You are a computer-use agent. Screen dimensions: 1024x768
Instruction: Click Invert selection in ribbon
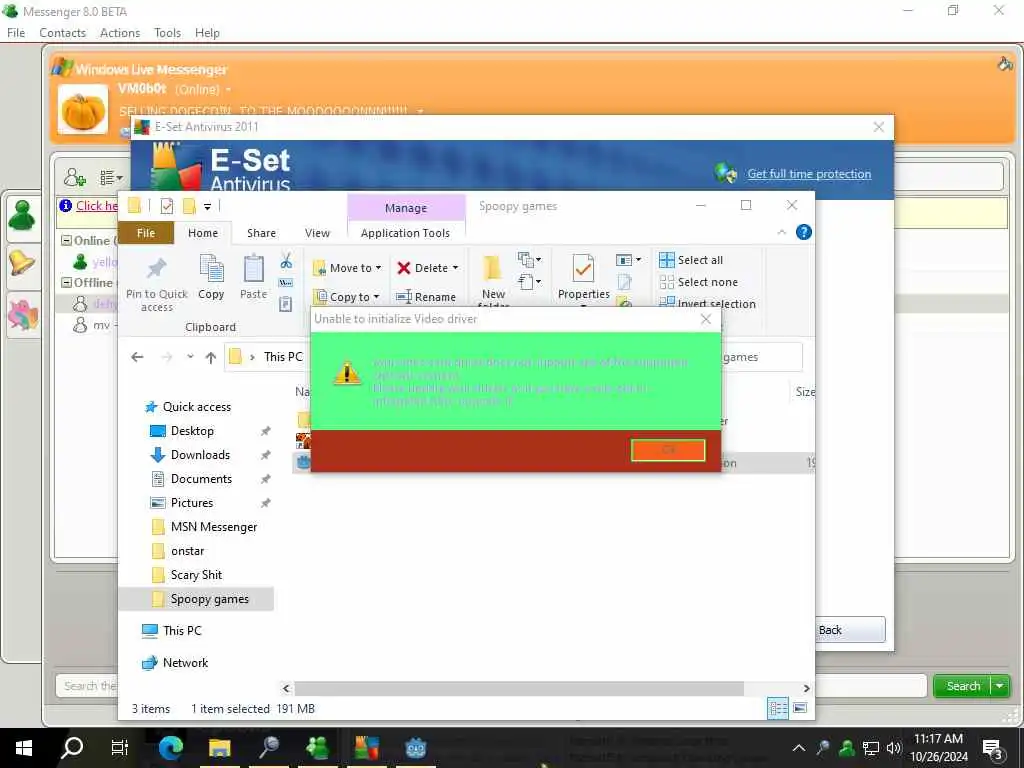pos(707,304)
